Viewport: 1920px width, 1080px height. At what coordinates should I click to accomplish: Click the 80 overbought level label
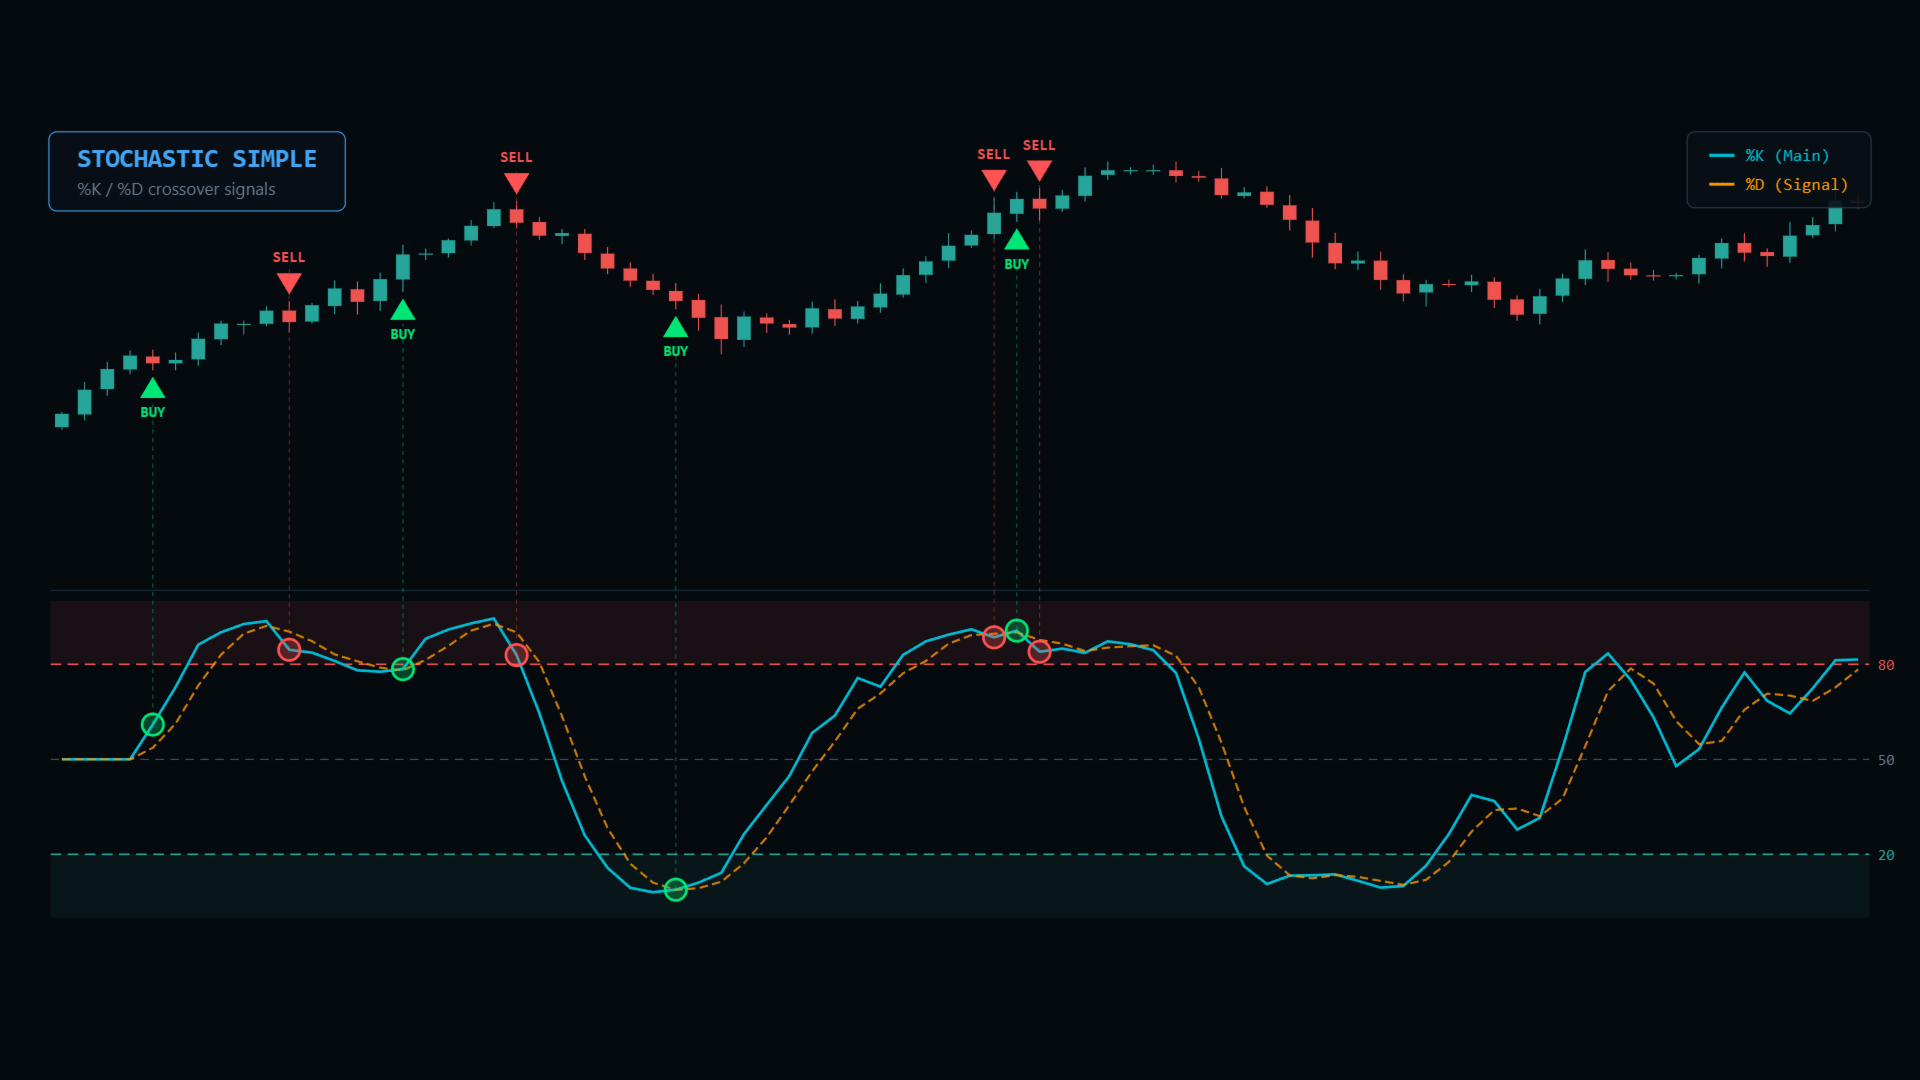click(1885, 665)
